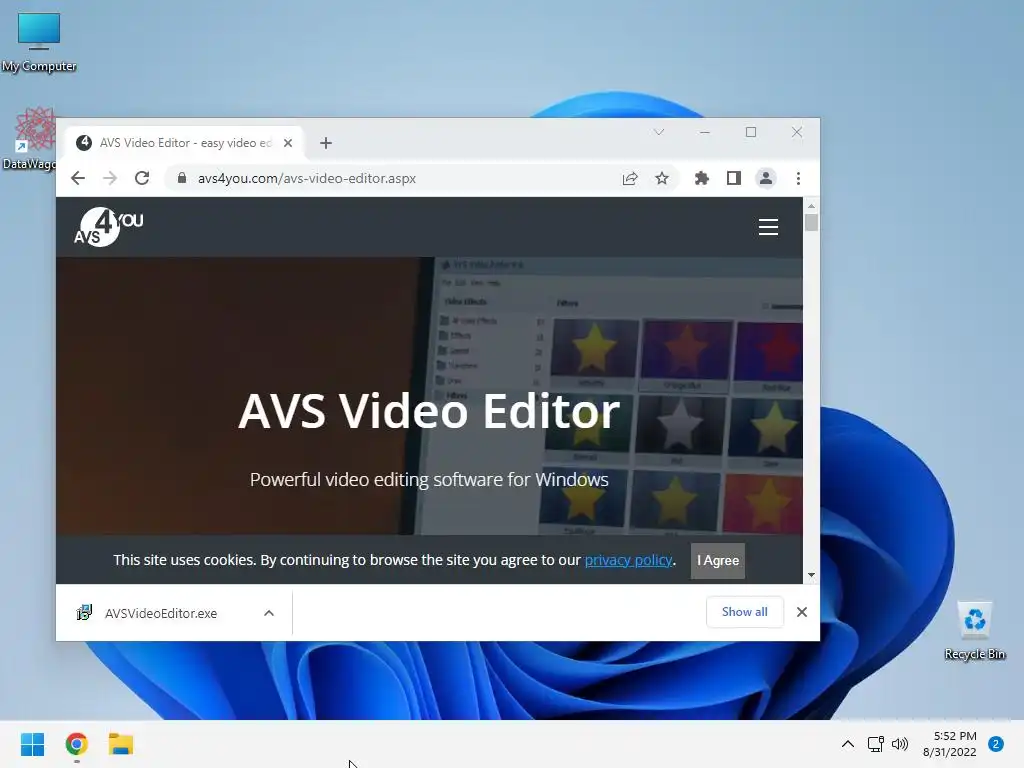Expand the tab search chevron
Screen dimensions: 1024x768
pos(659,132)
